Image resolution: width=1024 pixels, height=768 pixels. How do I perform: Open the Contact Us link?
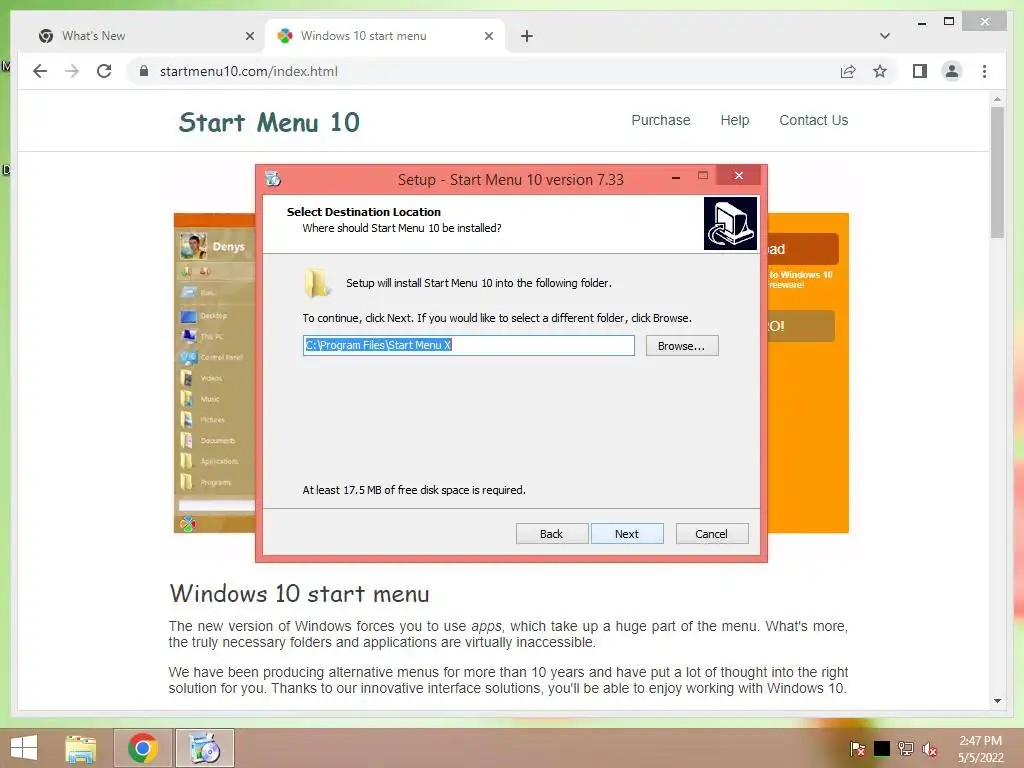[814, 120]
